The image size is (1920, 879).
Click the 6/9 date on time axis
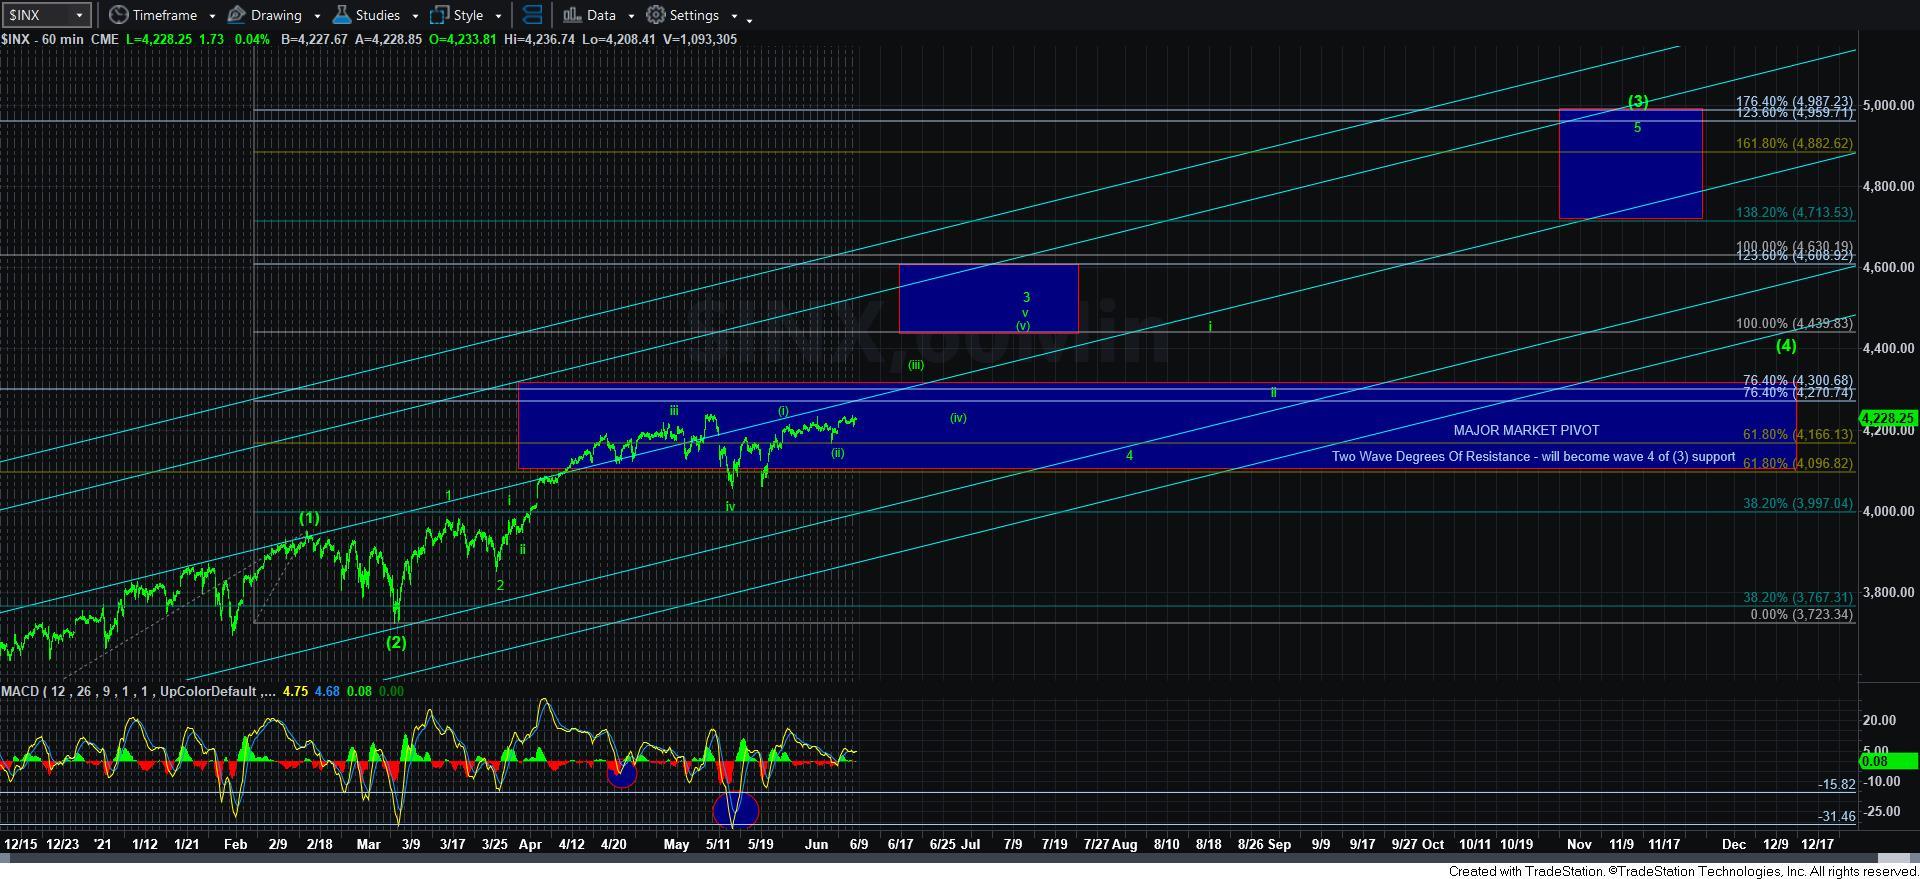859,844
